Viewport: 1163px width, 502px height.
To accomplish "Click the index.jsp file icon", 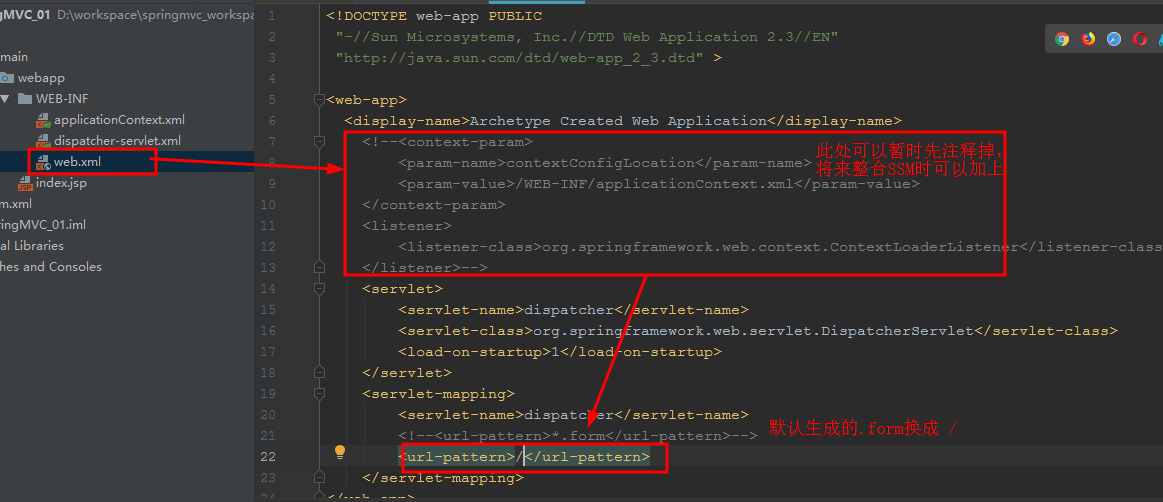I will tap(25, 183).
